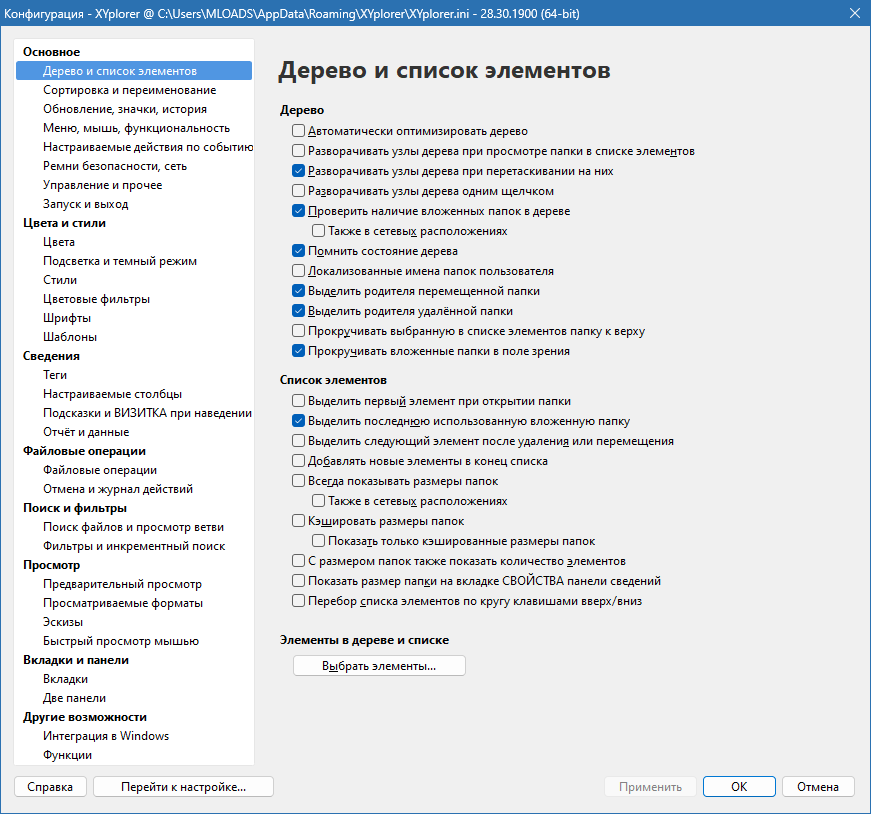Close the configuration window via X
The height and width of the screenshot is (814, 871).
(855, 13)
